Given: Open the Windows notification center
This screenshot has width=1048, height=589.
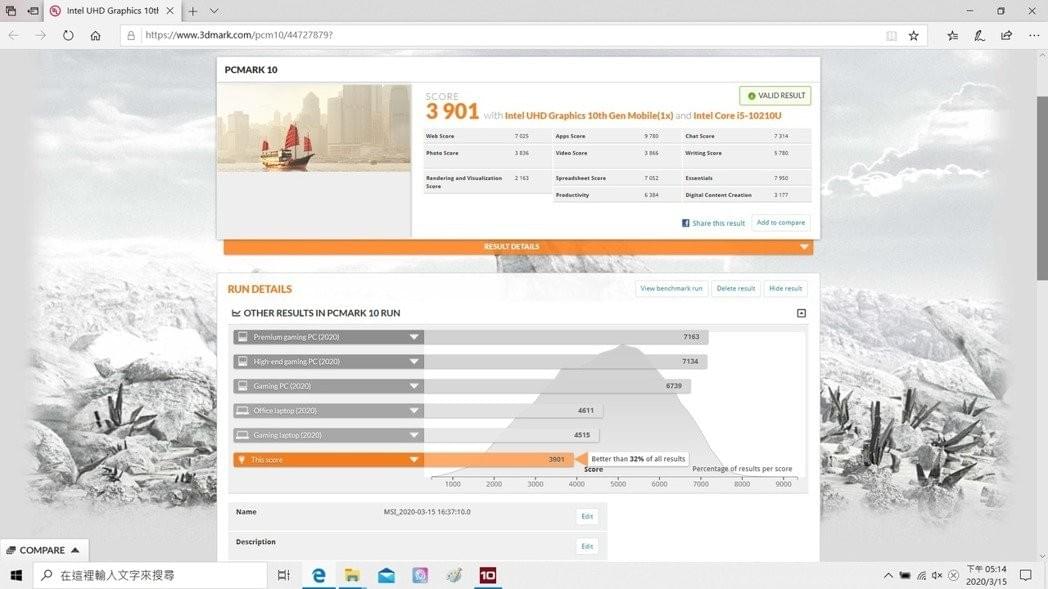Looking at the screenshot, I should tap(1026, 576).
